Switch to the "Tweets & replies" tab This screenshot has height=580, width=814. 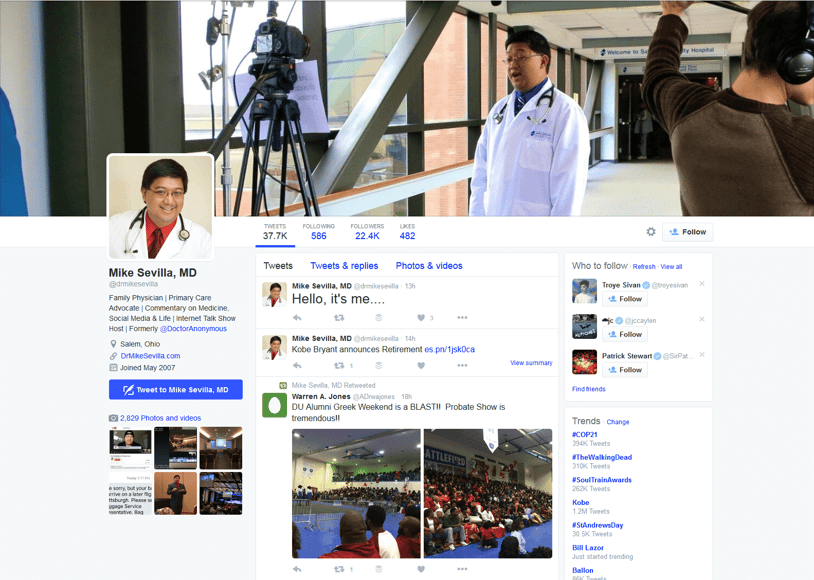point(345,265)
